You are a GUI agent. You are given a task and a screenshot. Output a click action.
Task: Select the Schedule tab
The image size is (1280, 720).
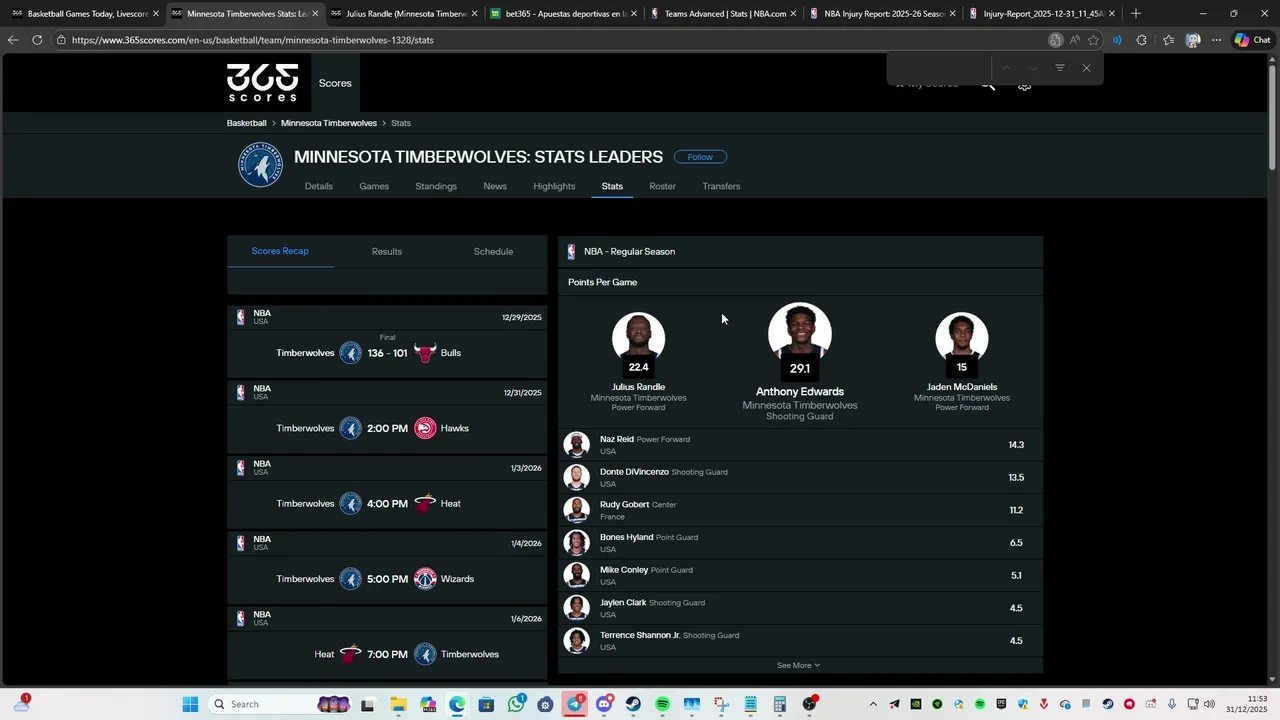(x=493, y=251)
